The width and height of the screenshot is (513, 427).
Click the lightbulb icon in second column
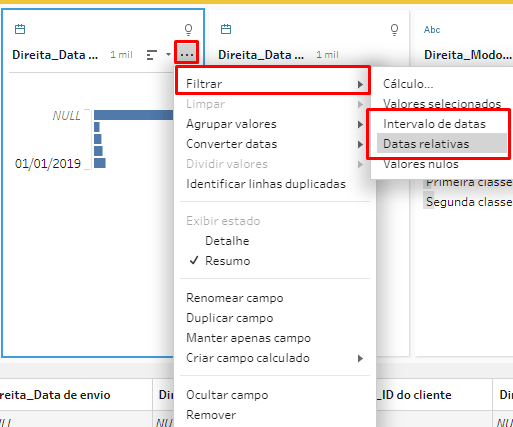pyautogui.click(x=394, y=30)
